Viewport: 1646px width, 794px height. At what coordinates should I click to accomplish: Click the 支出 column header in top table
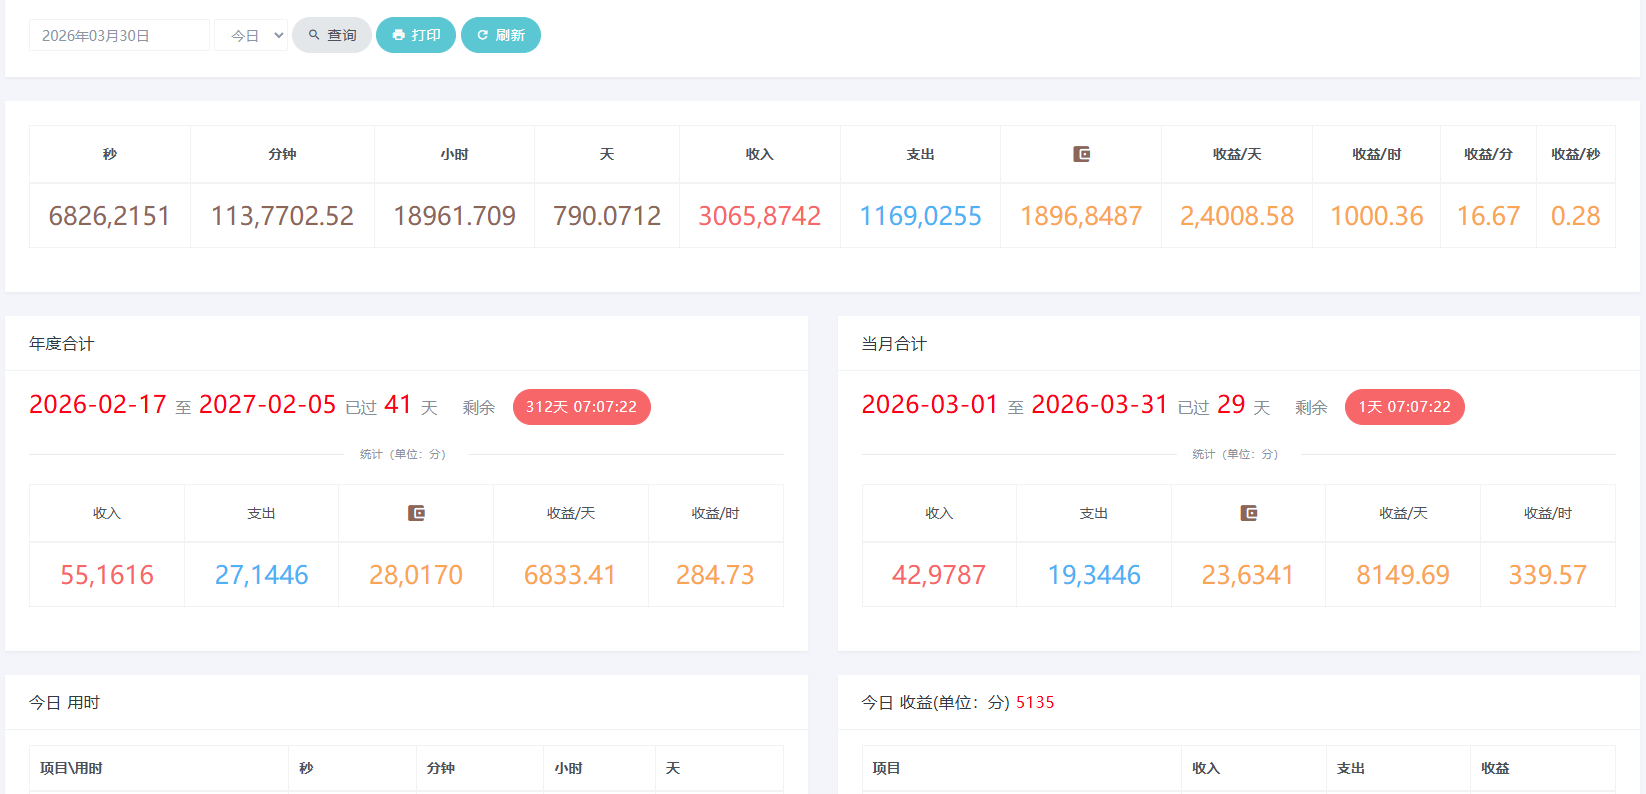coord(920,154)
